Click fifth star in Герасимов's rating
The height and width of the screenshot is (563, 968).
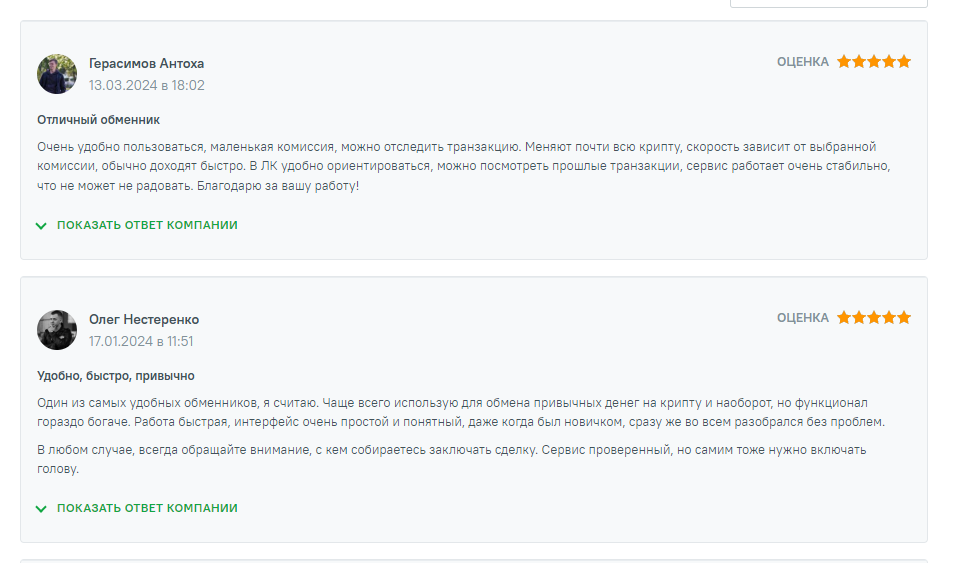pyautogui.click(x=904, y=62)
